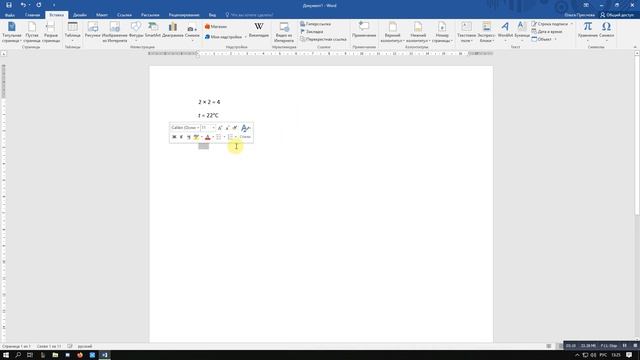This screenshot has width=640, height=360.
Task: Expand the Equation (Уравнение) dropdown arrow
Action: (x=587, y=40)
